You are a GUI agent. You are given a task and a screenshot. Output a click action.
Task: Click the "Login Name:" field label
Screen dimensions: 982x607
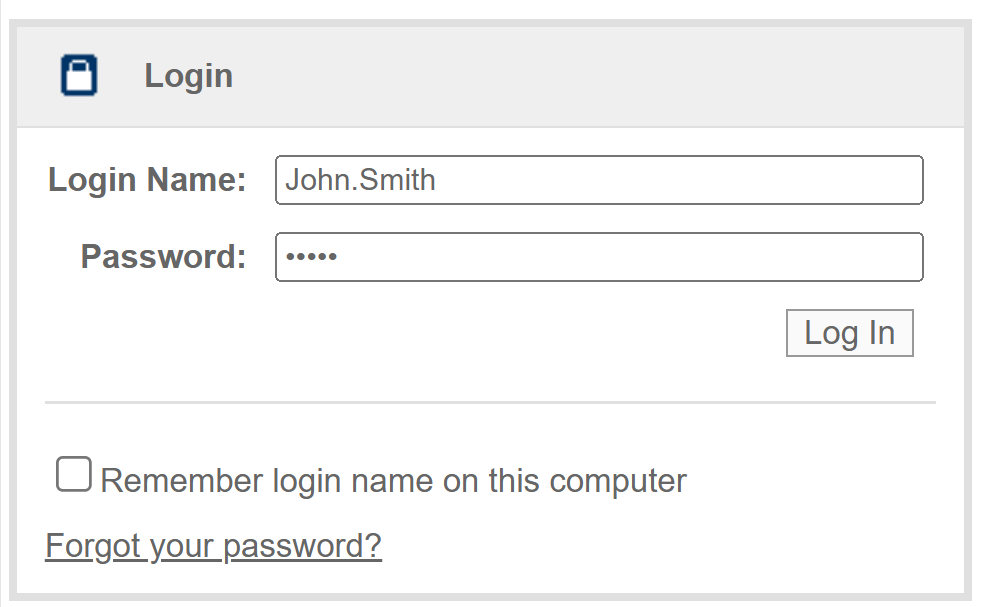coord(147,180)
